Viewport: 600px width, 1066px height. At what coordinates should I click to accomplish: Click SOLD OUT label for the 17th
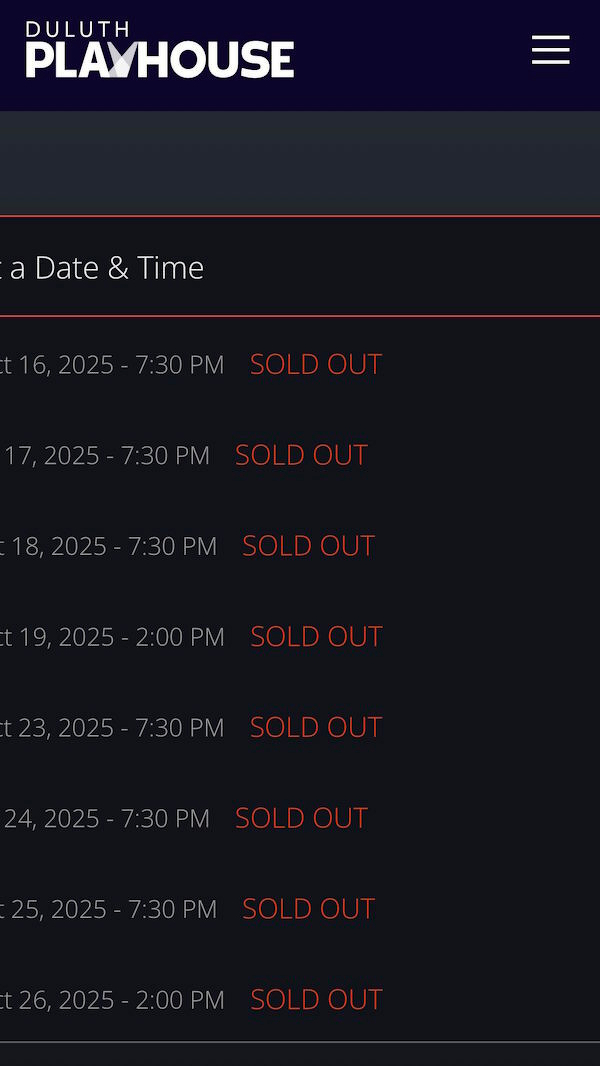coord(301,456)
